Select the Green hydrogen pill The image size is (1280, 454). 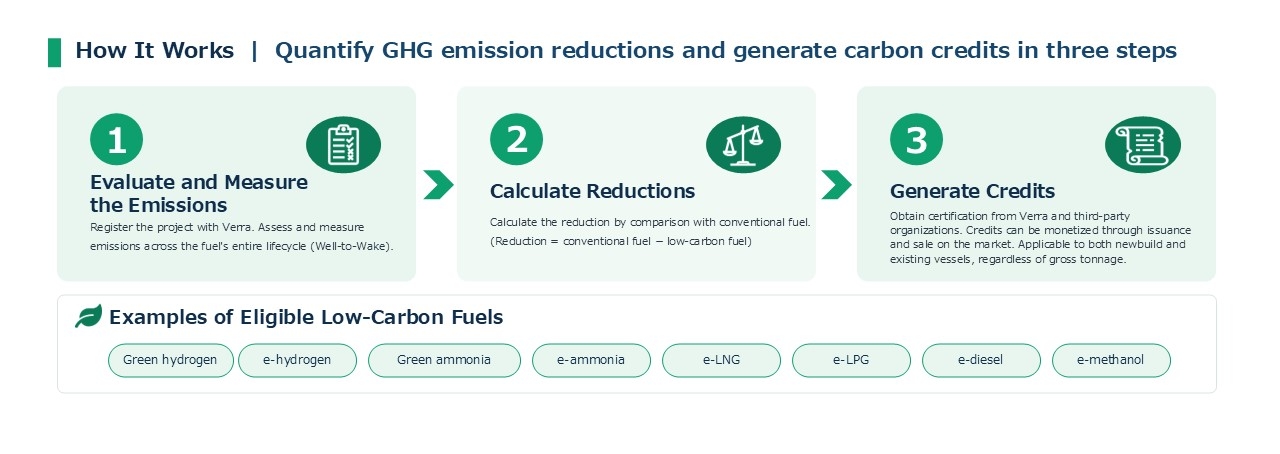[170, 360]
